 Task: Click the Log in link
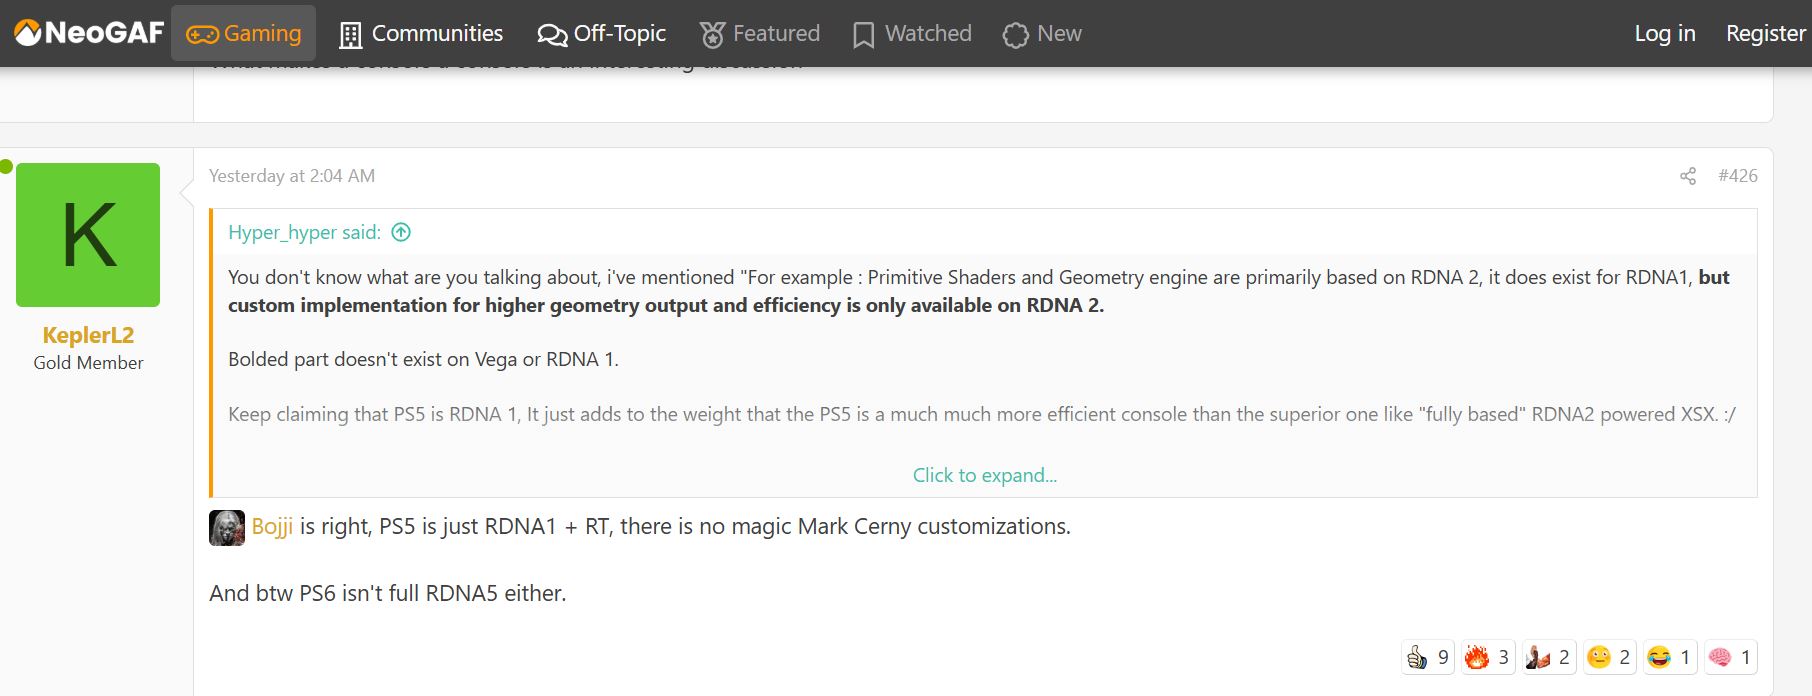1665,34
